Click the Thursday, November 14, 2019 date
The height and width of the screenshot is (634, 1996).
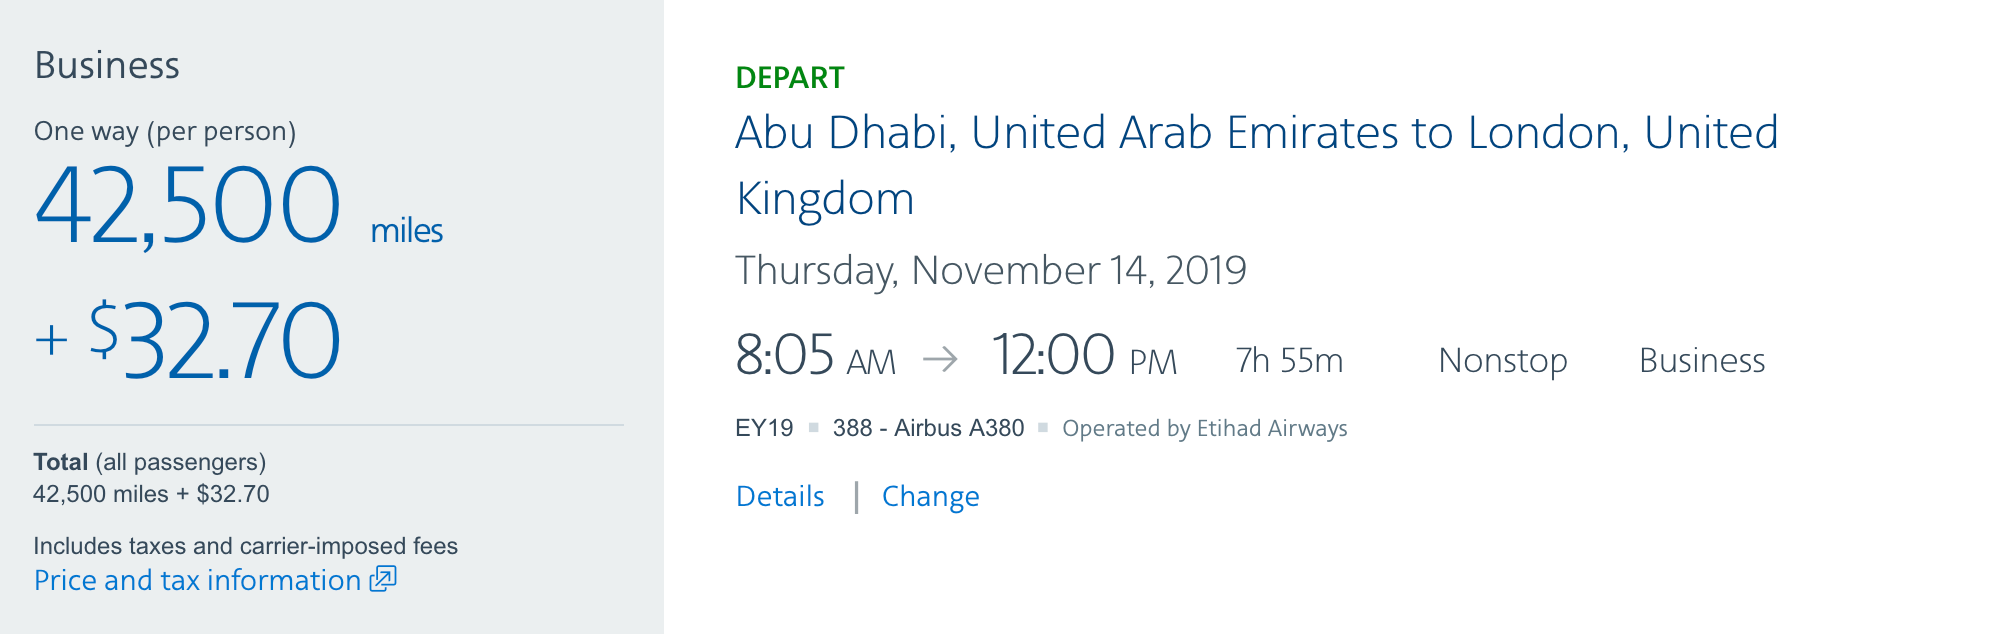click(991, 270)
